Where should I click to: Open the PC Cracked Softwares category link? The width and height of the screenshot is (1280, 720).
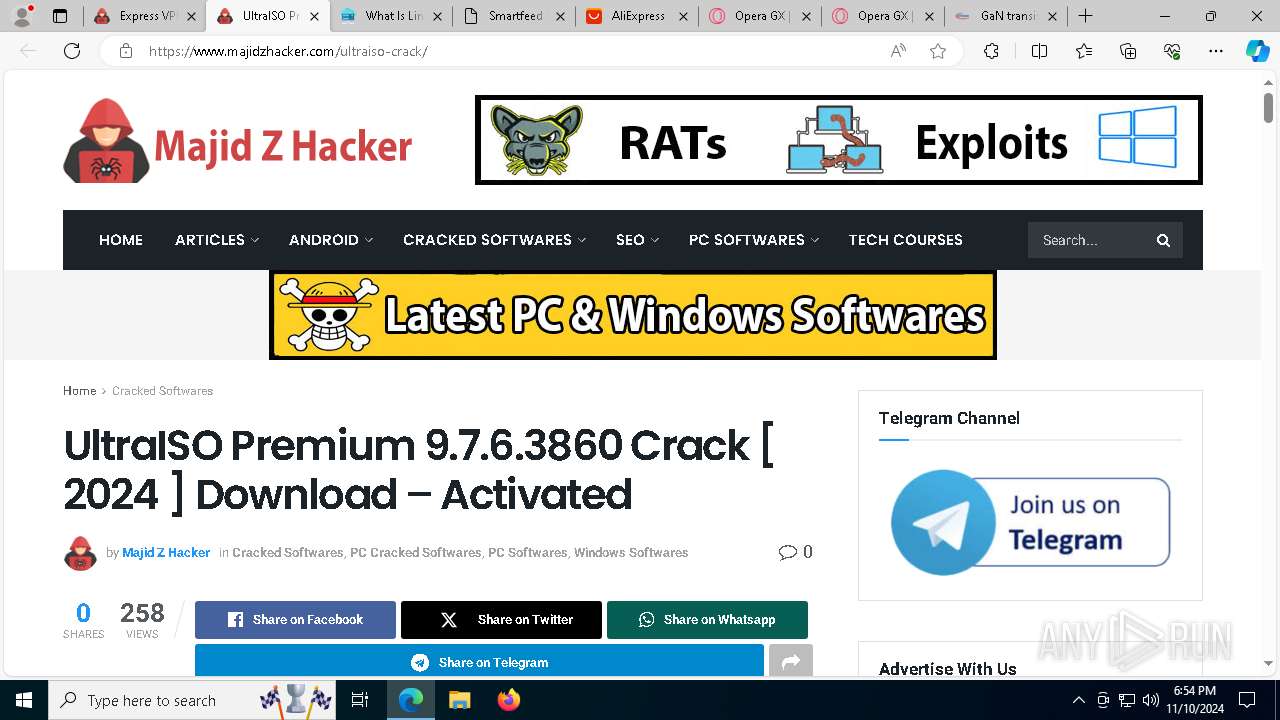[x=415, y=552]
